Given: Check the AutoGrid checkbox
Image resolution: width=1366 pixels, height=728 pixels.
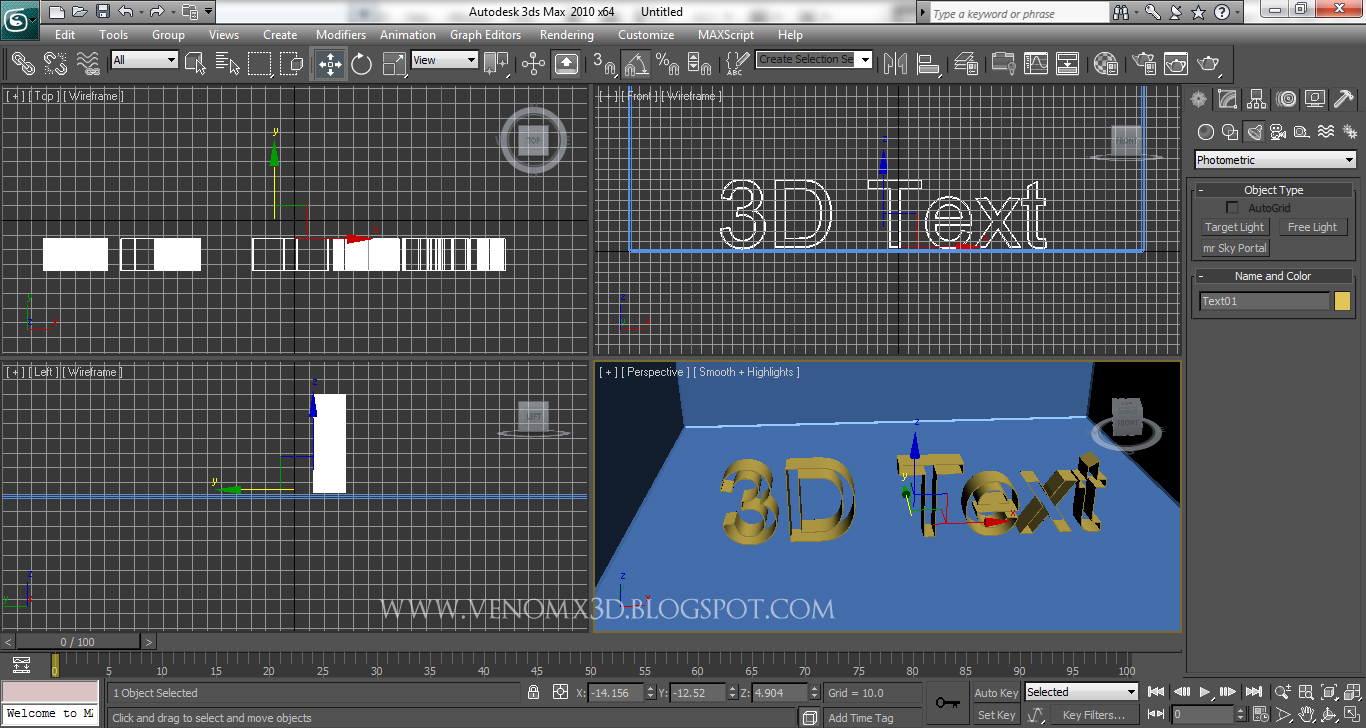Looking at the screenshot, I should pyautogui.click(x=1232, y=207).
